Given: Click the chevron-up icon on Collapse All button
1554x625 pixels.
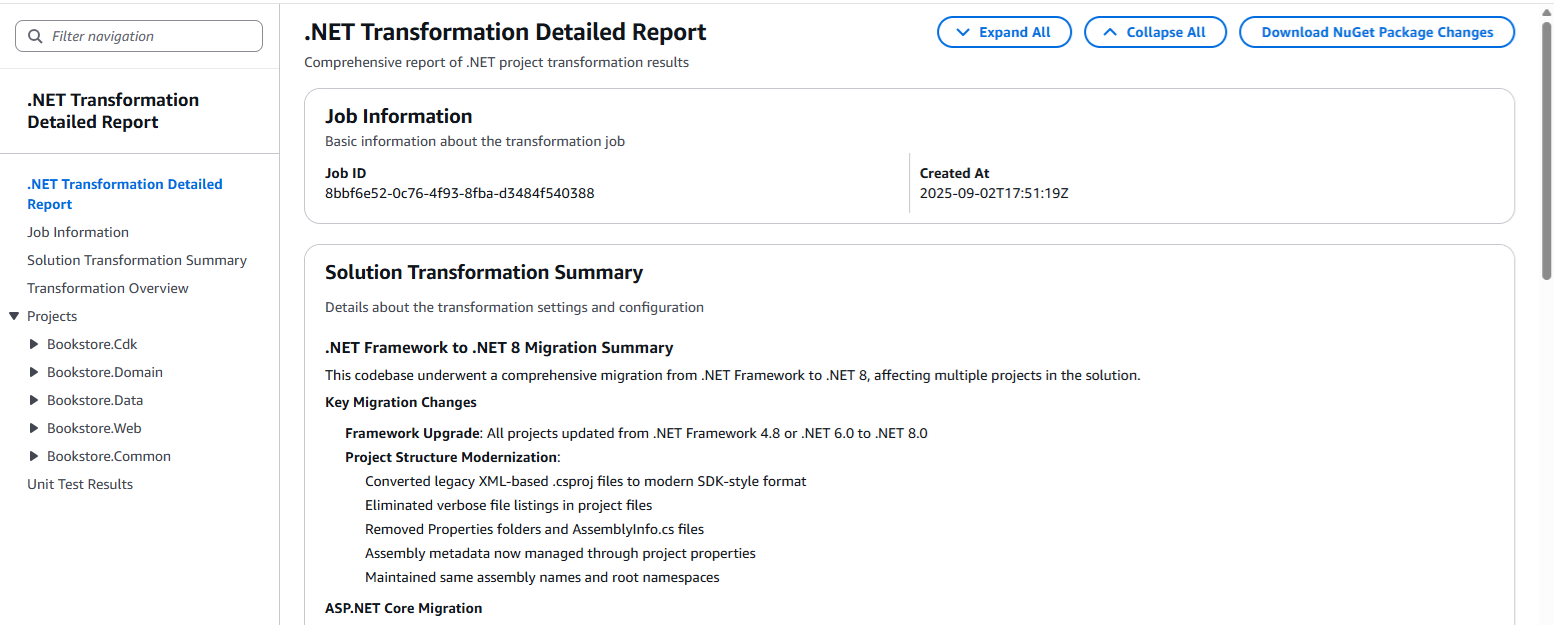Looking at the screenshot, I should click(x=1110, y=31).
